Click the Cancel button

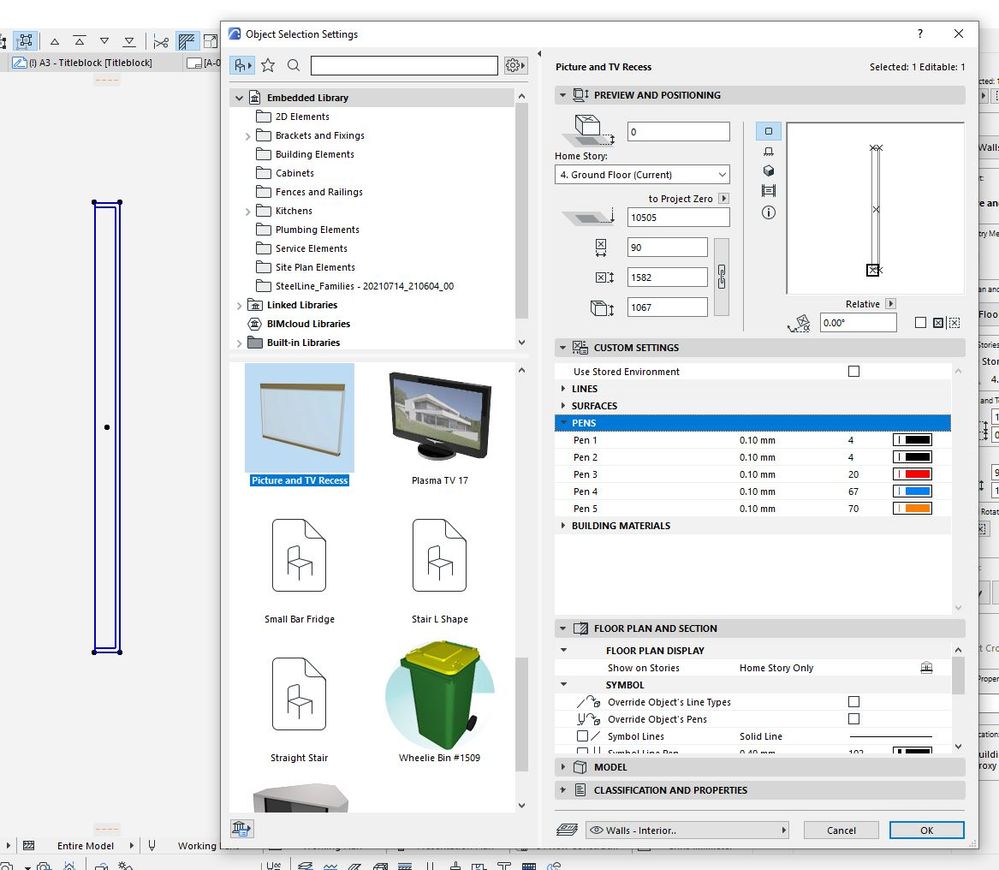[841, 830]
